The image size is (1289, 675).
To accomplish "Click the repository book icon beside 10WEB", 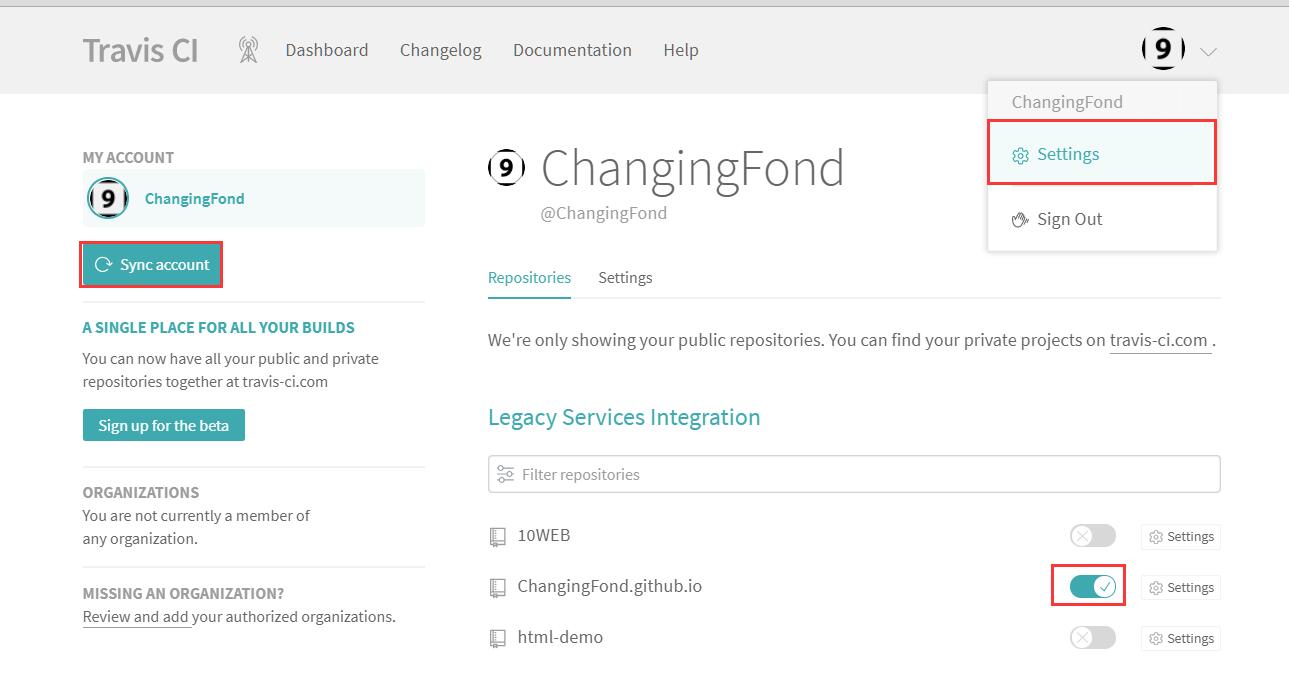I will [498, 537].
